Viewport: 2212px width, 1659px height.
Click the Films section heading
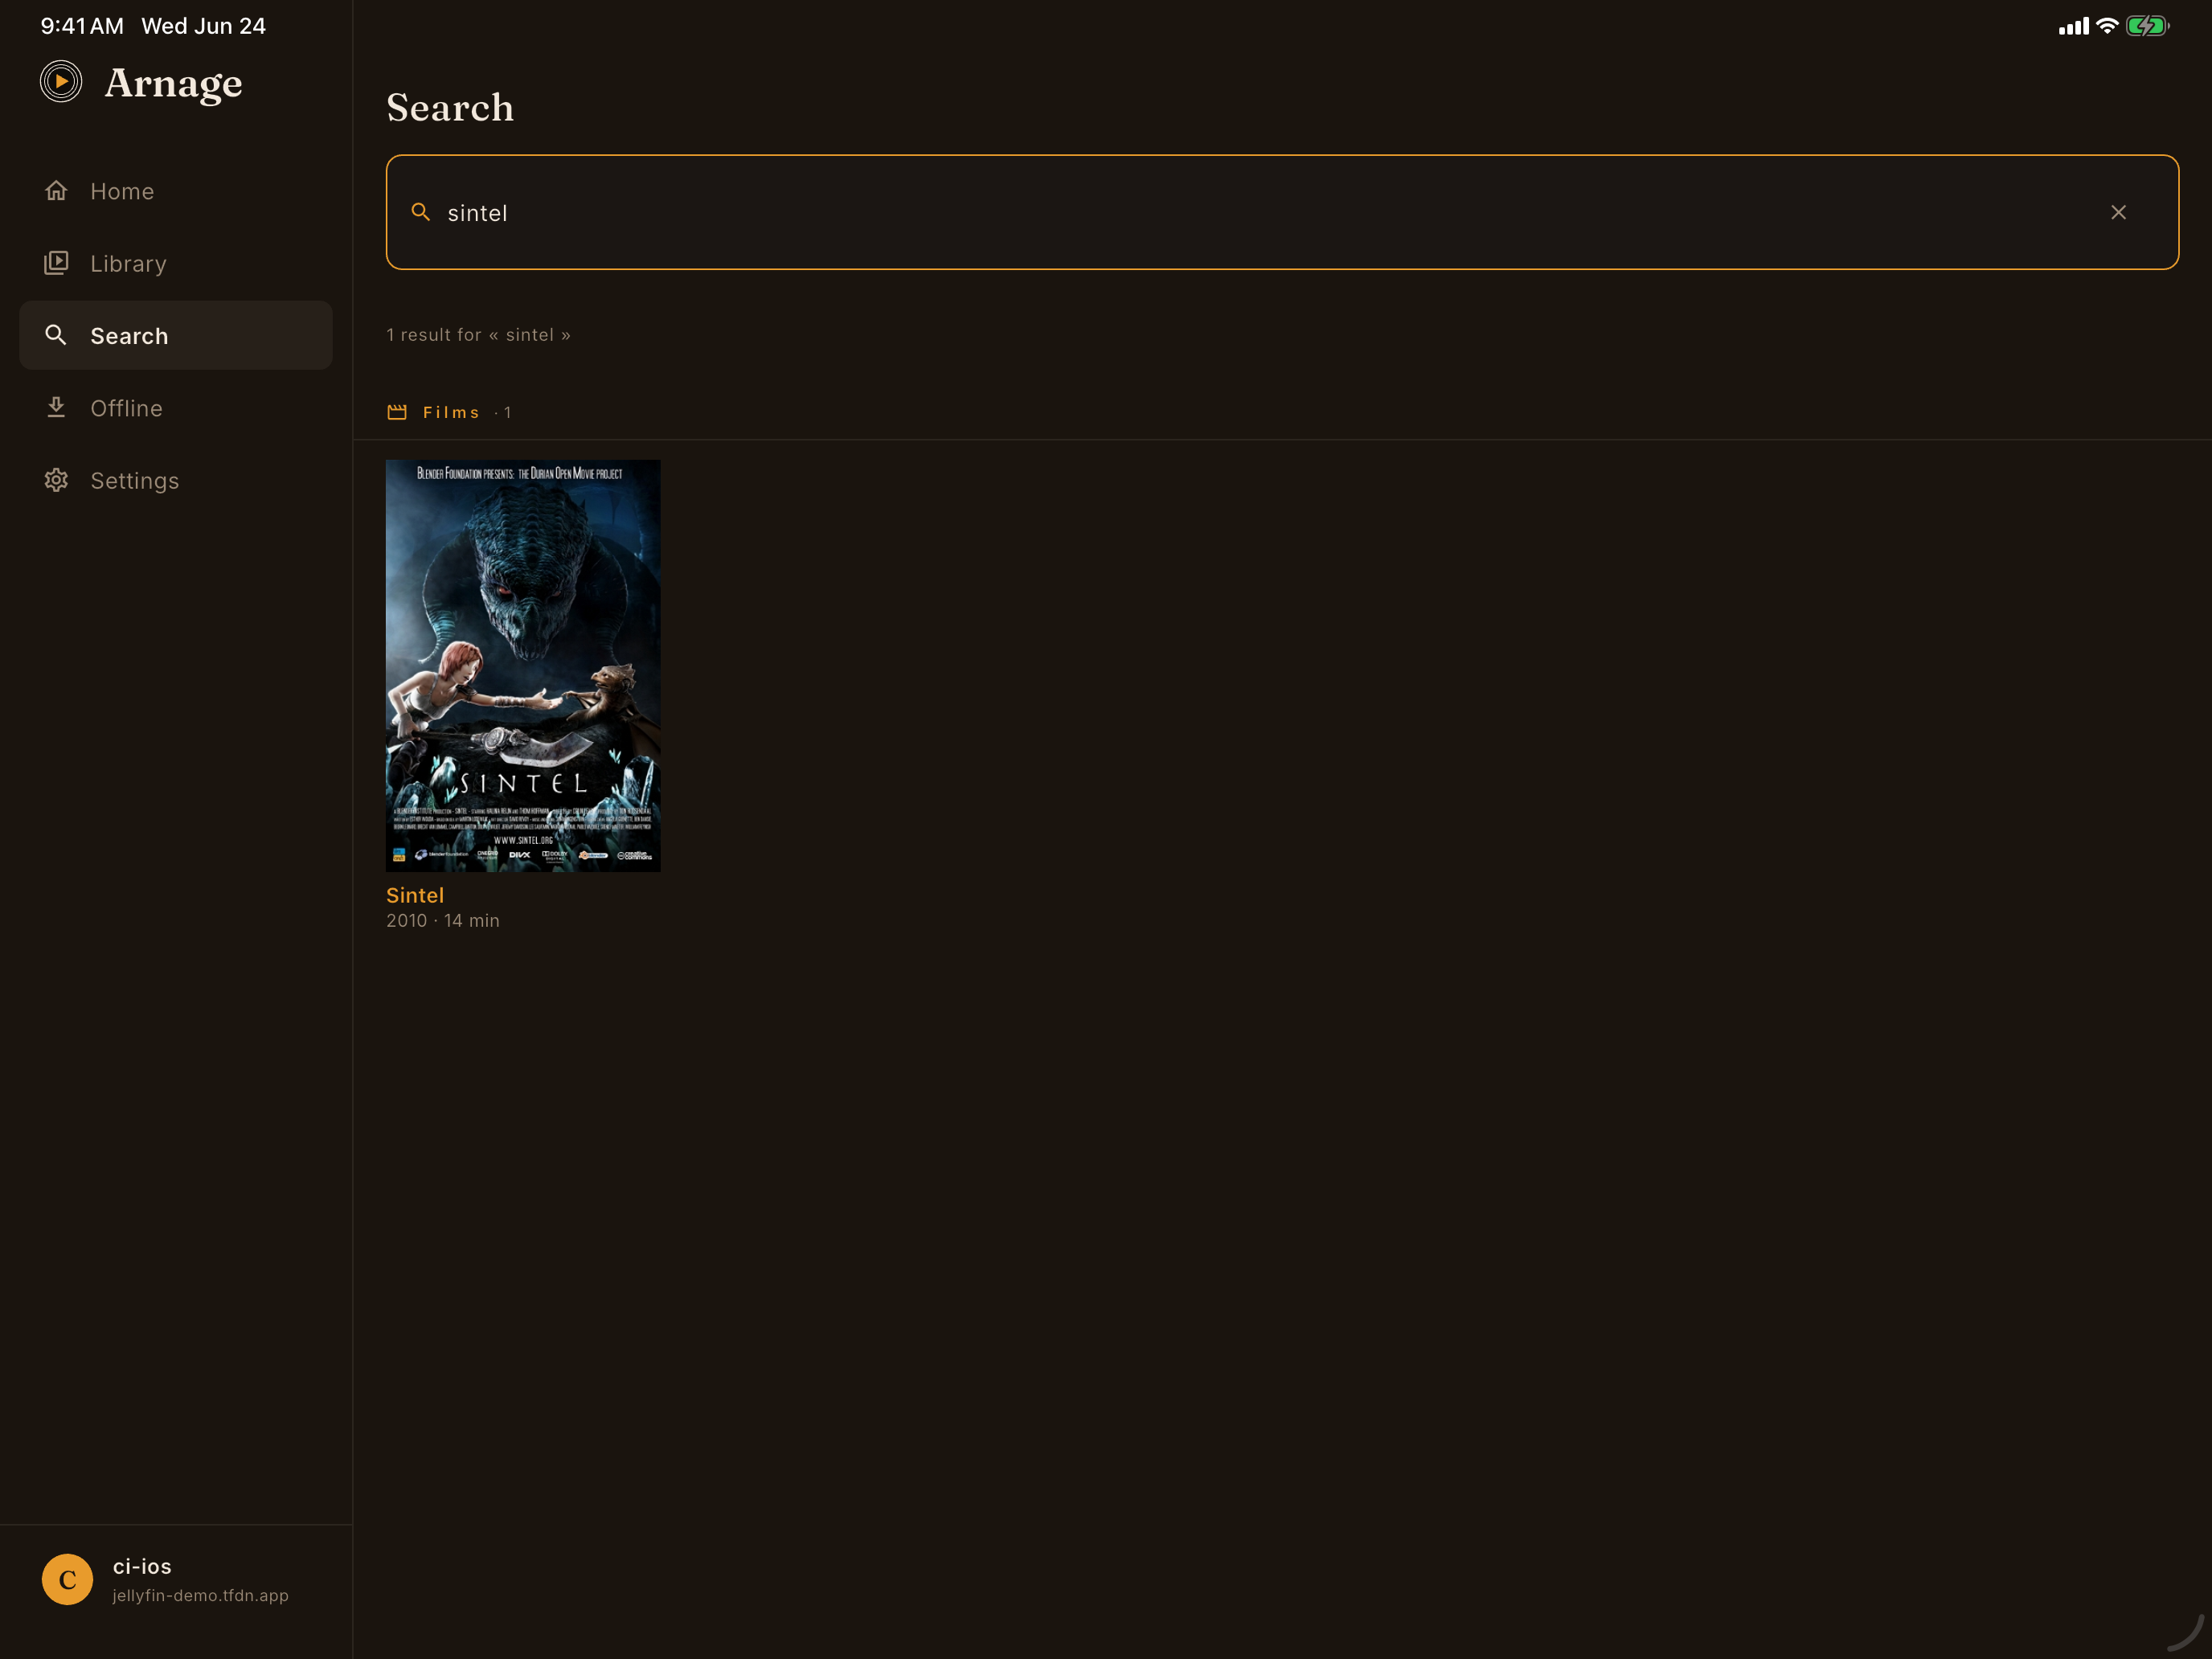pos(451,412)
